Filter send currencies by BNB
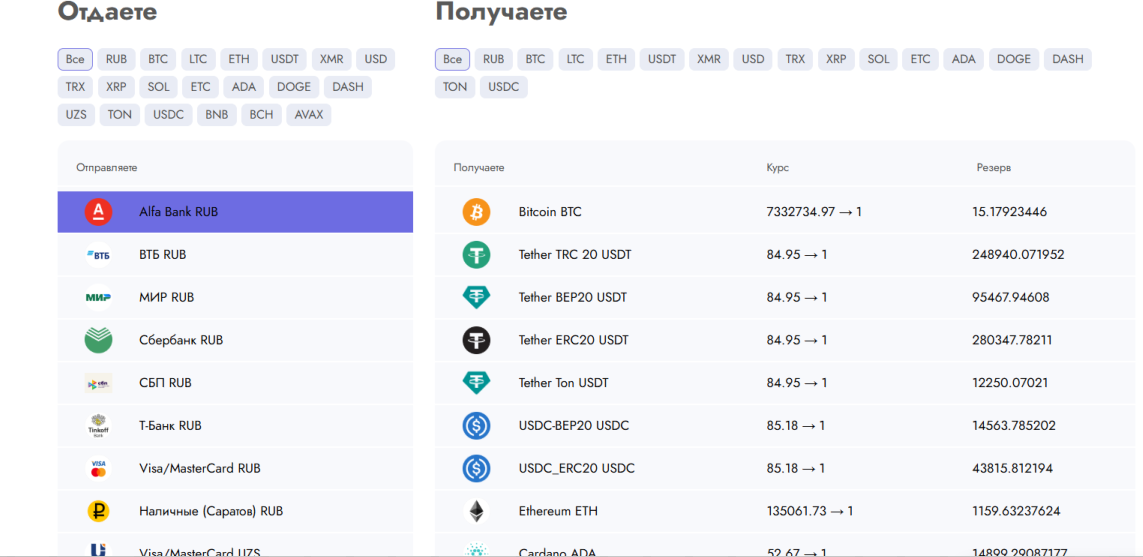The height and width of the screenshot is (557, 1143). click(216, 114)
